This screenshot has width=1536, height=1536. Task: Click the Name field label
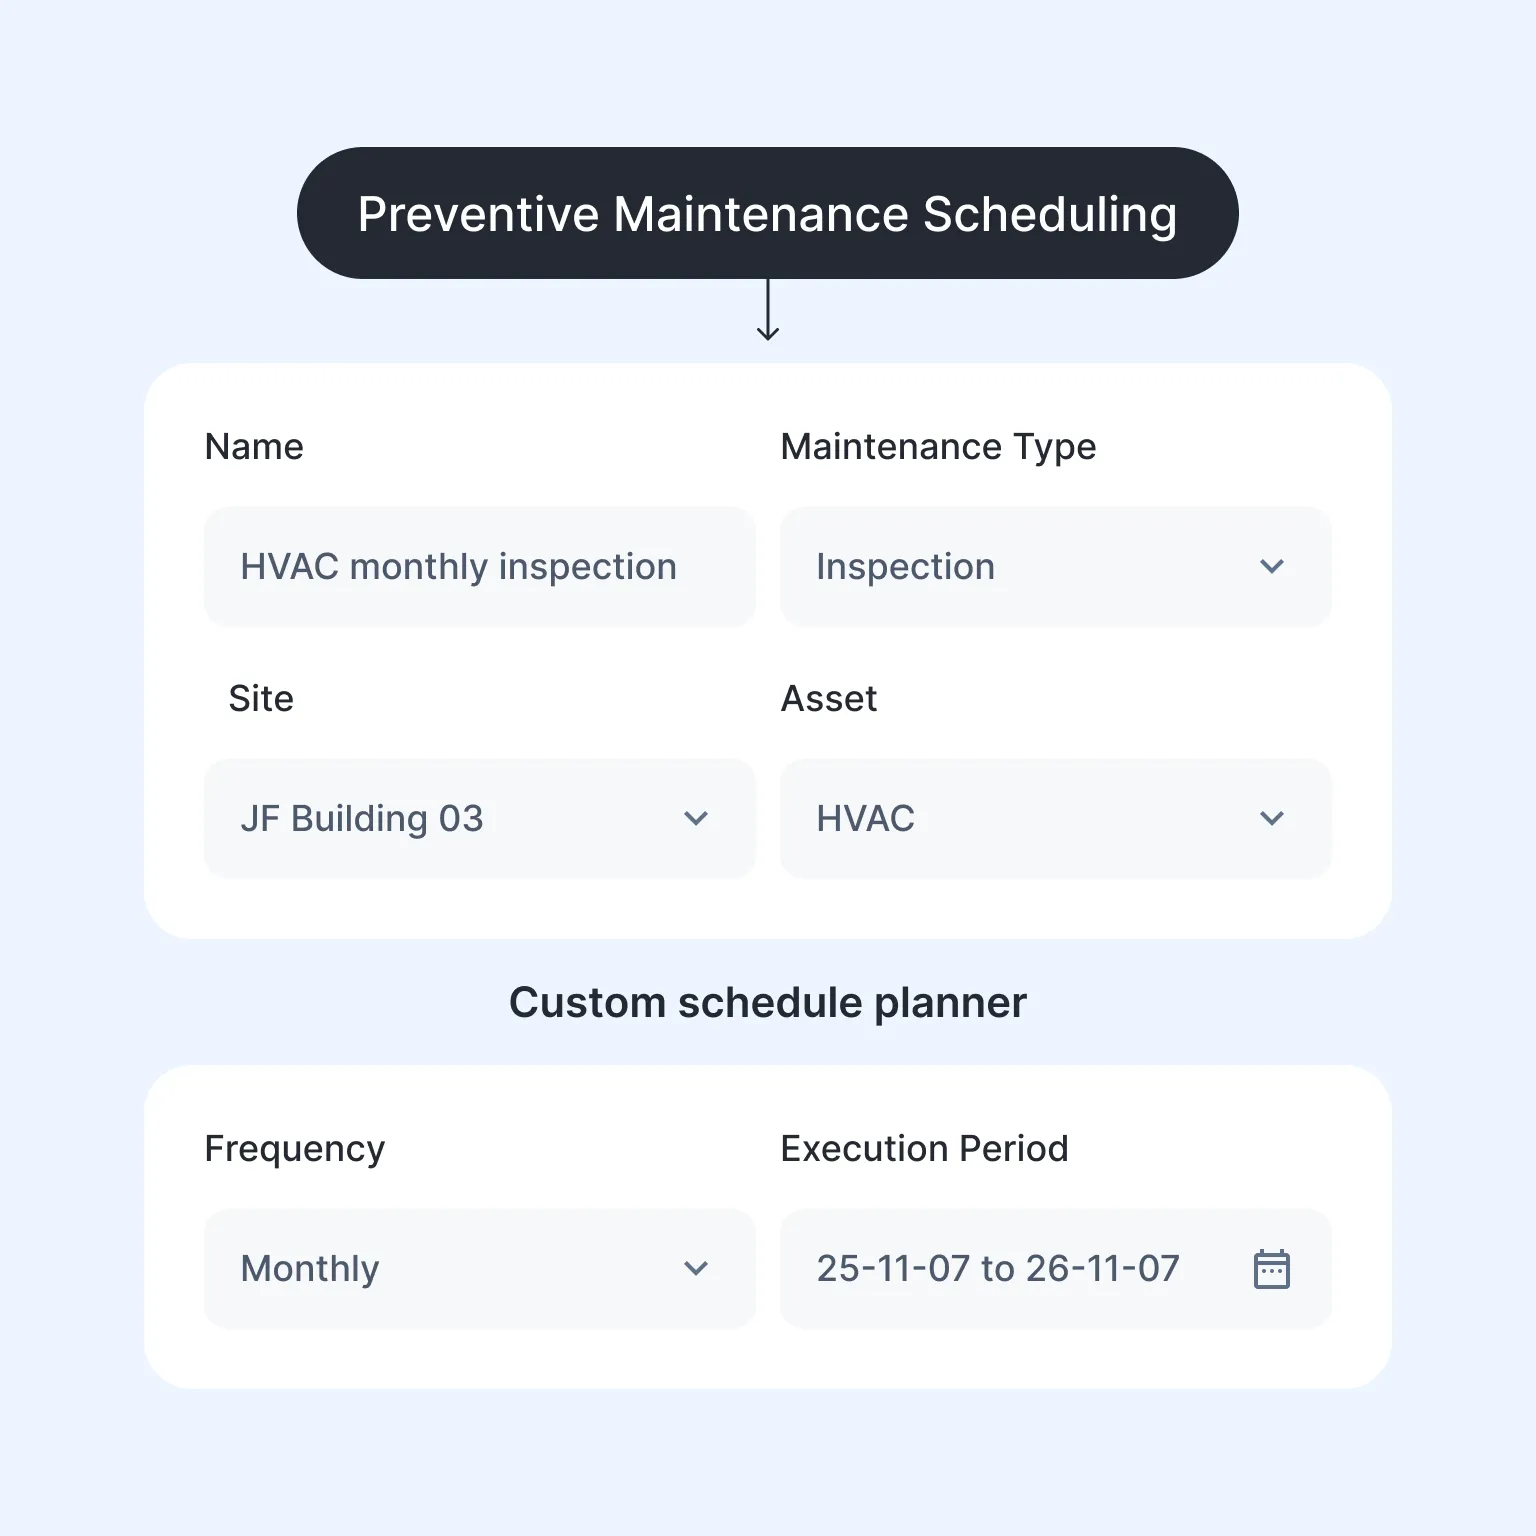[x=253, y=446]
